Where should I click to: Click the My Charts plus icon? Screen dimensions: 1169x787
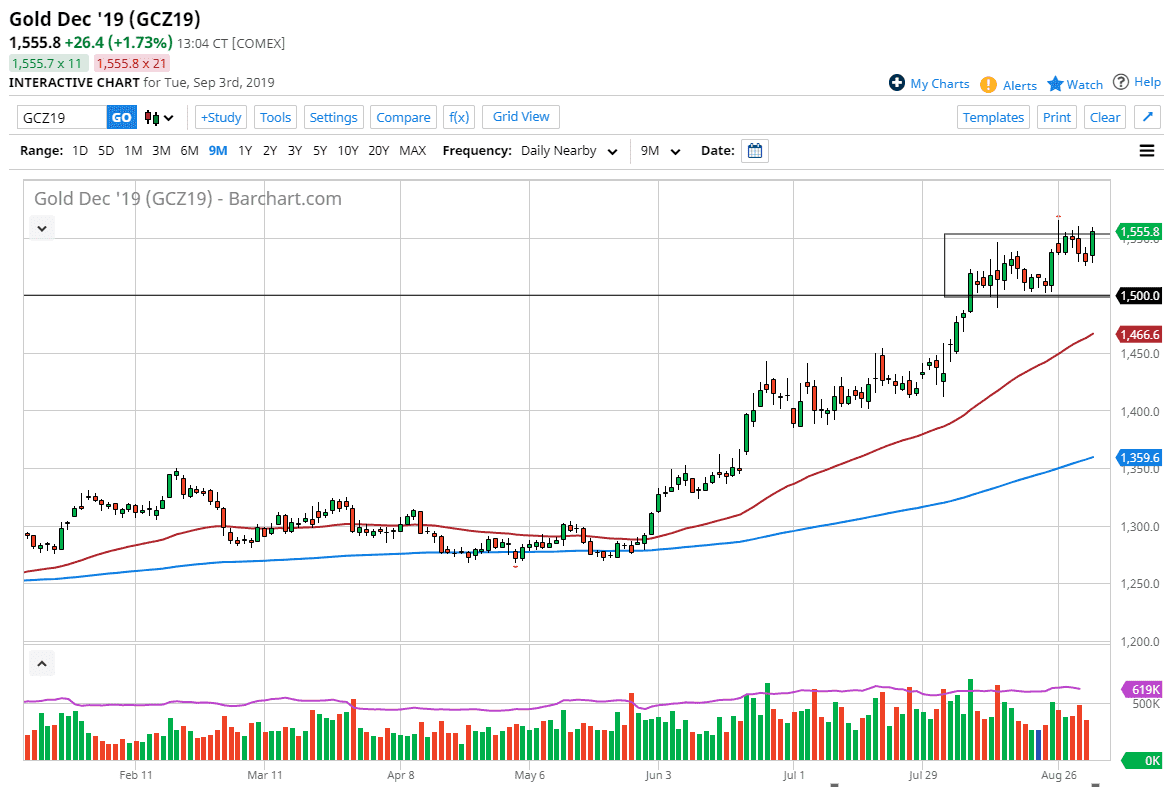click(897, 83)
